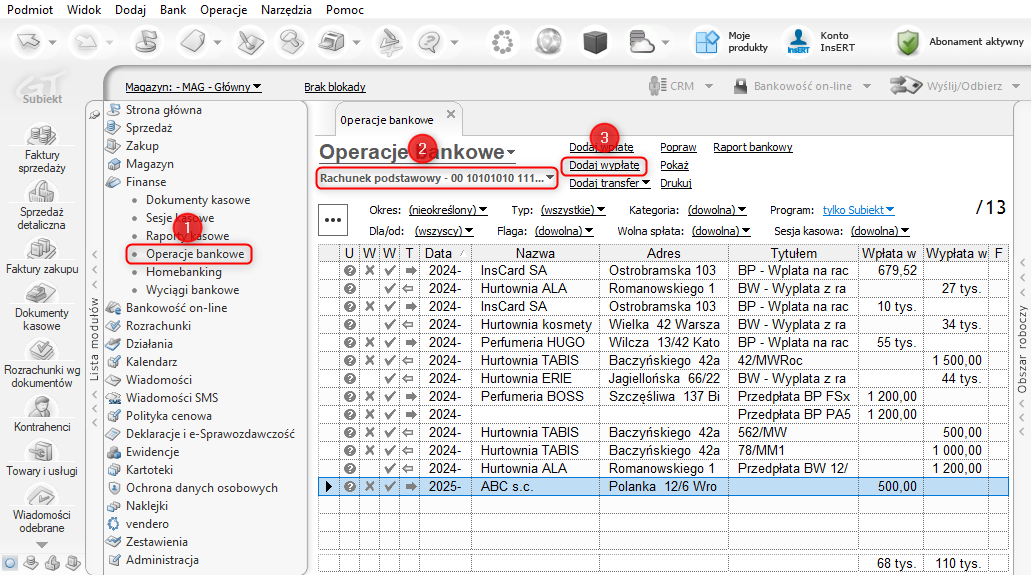Screen dimensions: 1031x575
Task: Click Abonament aktywny shield icon
Action: 907,42
